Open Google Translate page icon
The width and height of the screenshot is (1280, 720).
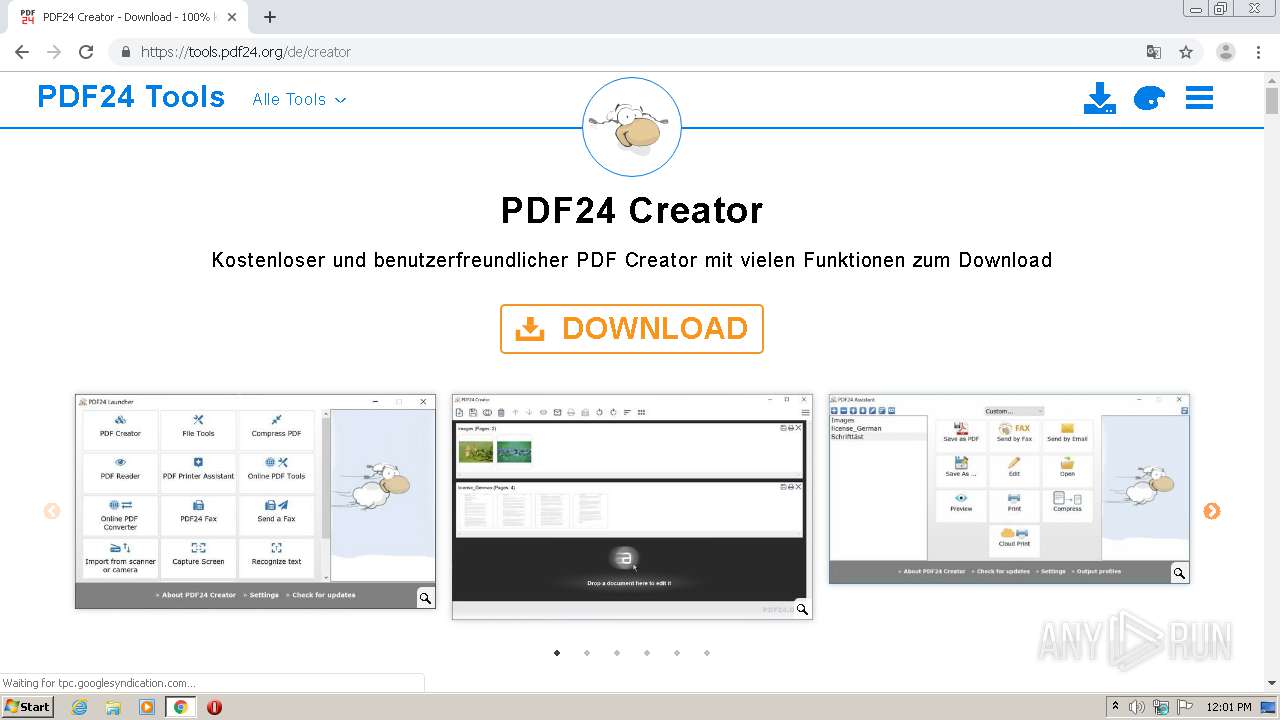[1154, 52]
